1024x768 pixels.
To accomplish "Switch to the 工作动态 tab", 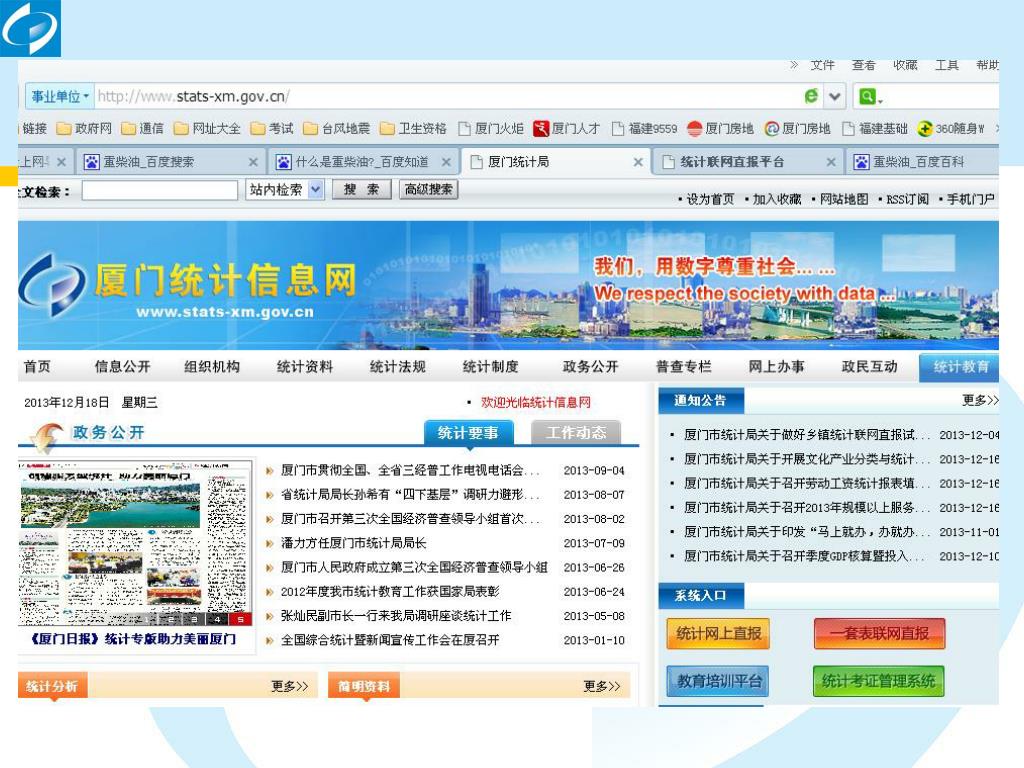I will pyautogui.click(x=576, y=433).
